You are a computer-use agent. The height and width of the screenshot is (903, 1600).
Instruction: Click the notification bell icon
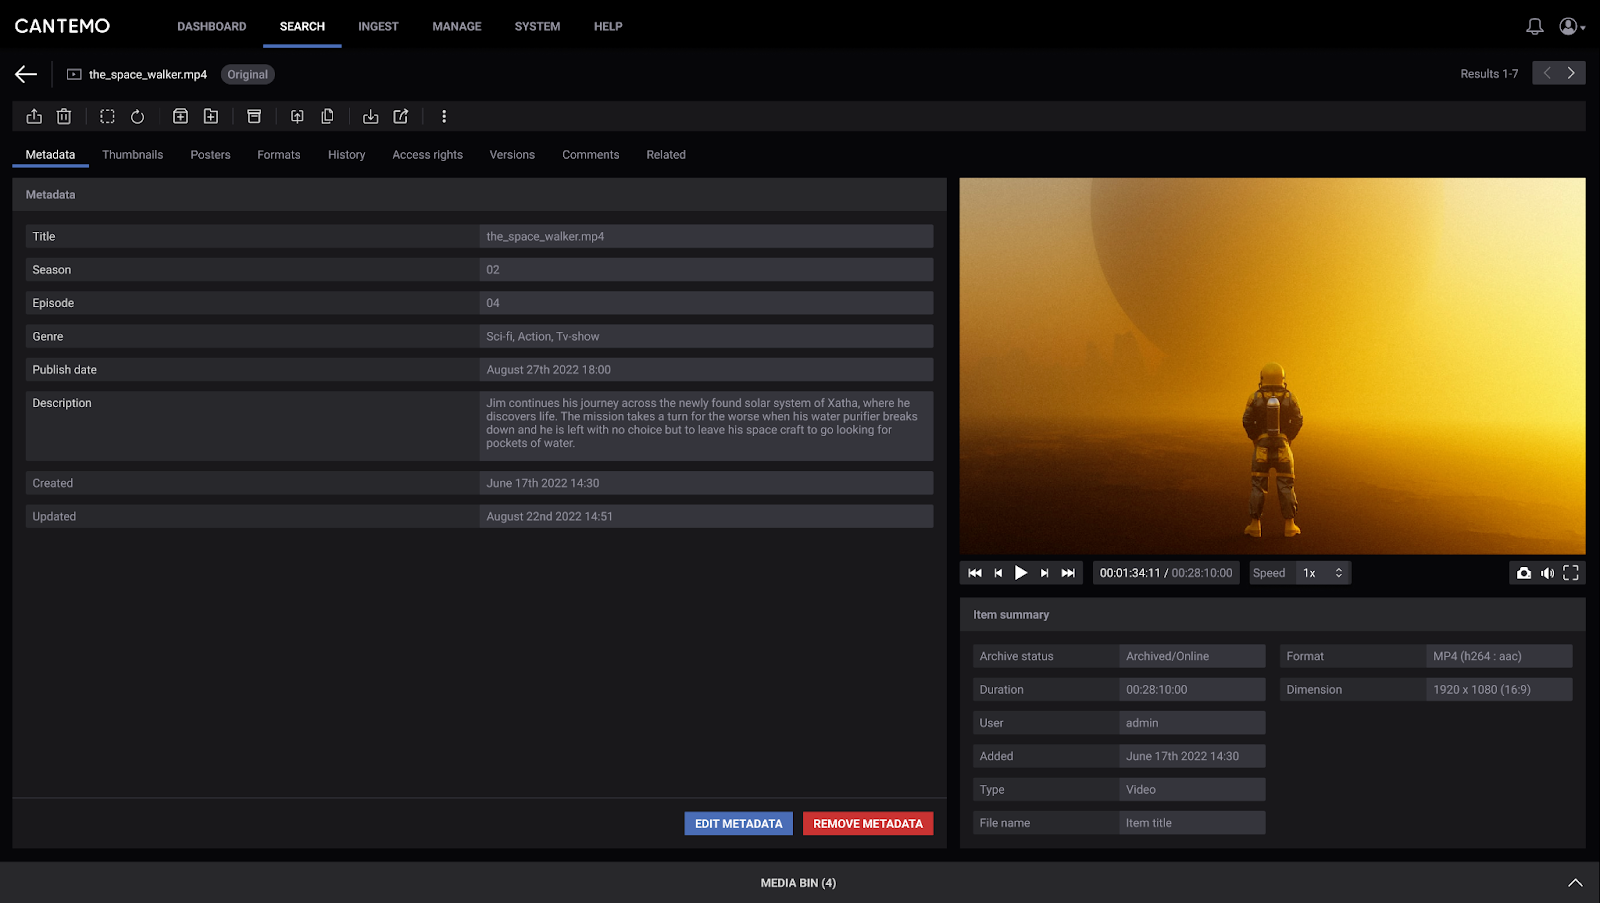(1535, 25)
